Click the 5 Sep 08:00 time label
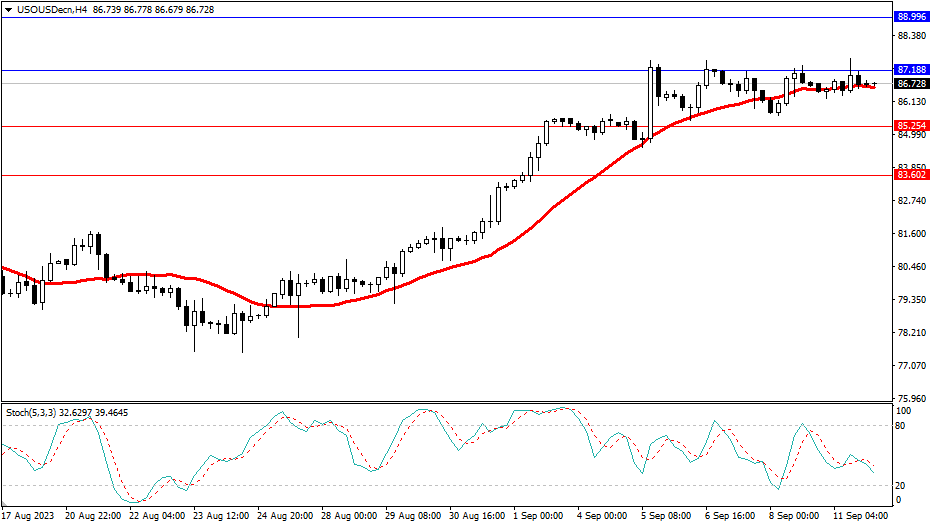This screenshot has height=526, width=933. pyautogui.click(x=666, y=516)
